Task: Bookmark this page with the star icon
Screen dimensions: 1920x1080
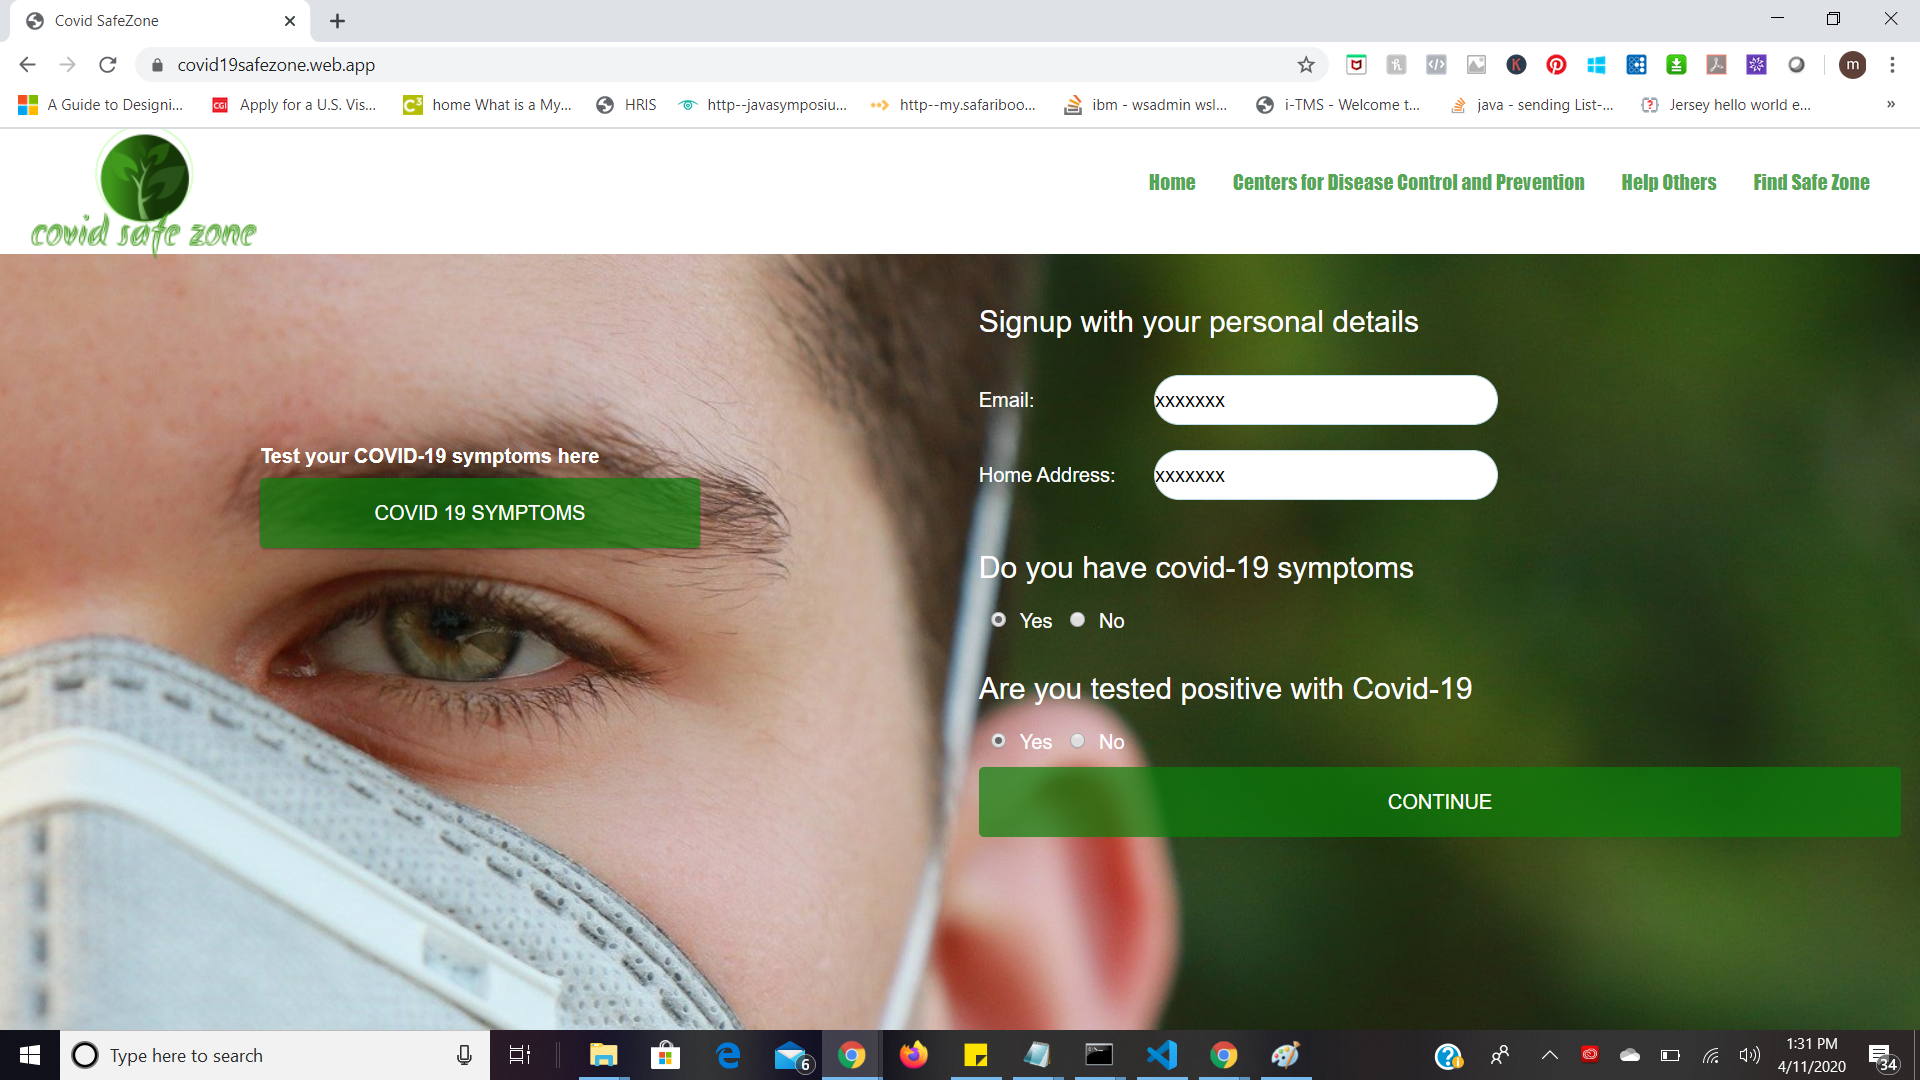Action: click(x=1306, y=65)
